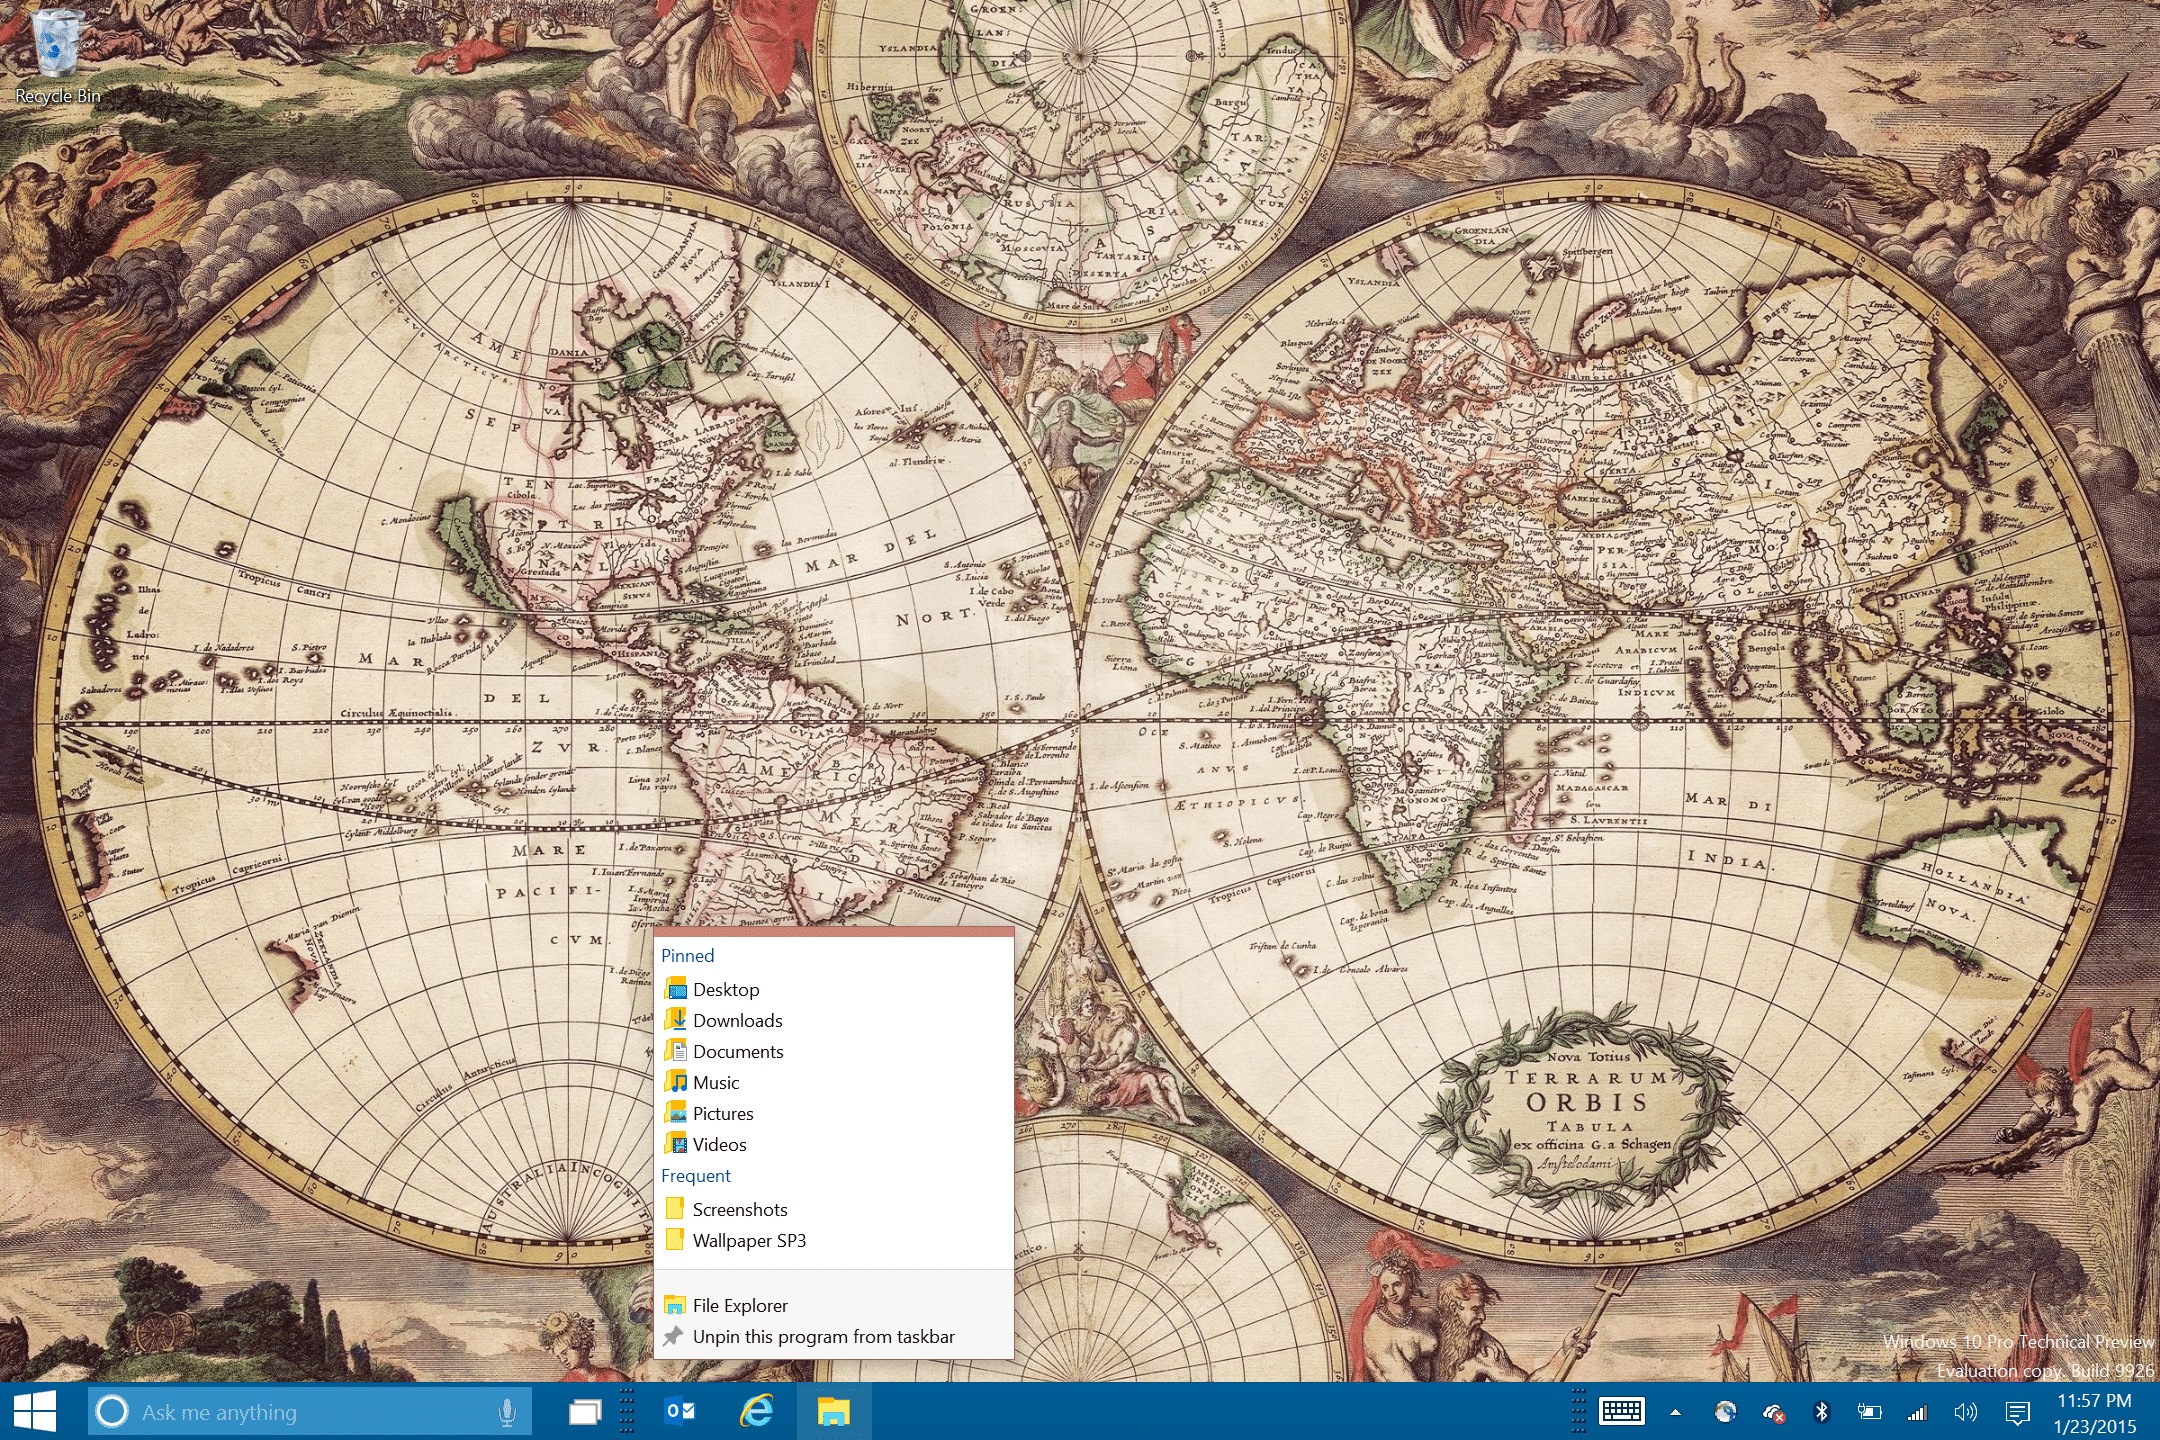
Task: Open the Action Center notifications icon
Action: click(x=2017, y=1412)
